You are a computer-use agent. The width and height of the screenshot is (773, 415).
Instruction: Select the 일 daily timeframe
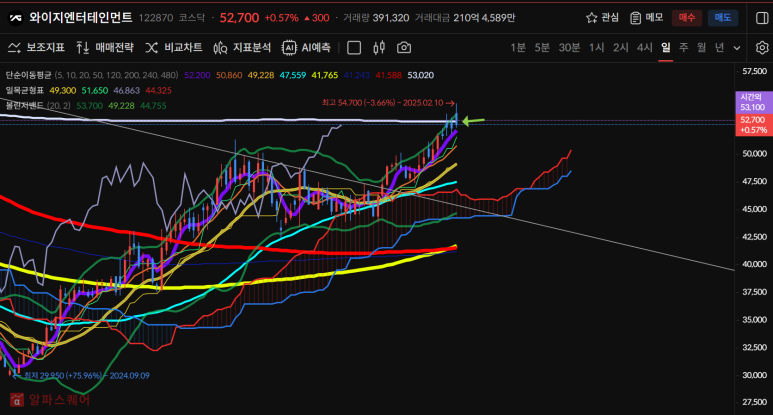click(x=666, y=48)
